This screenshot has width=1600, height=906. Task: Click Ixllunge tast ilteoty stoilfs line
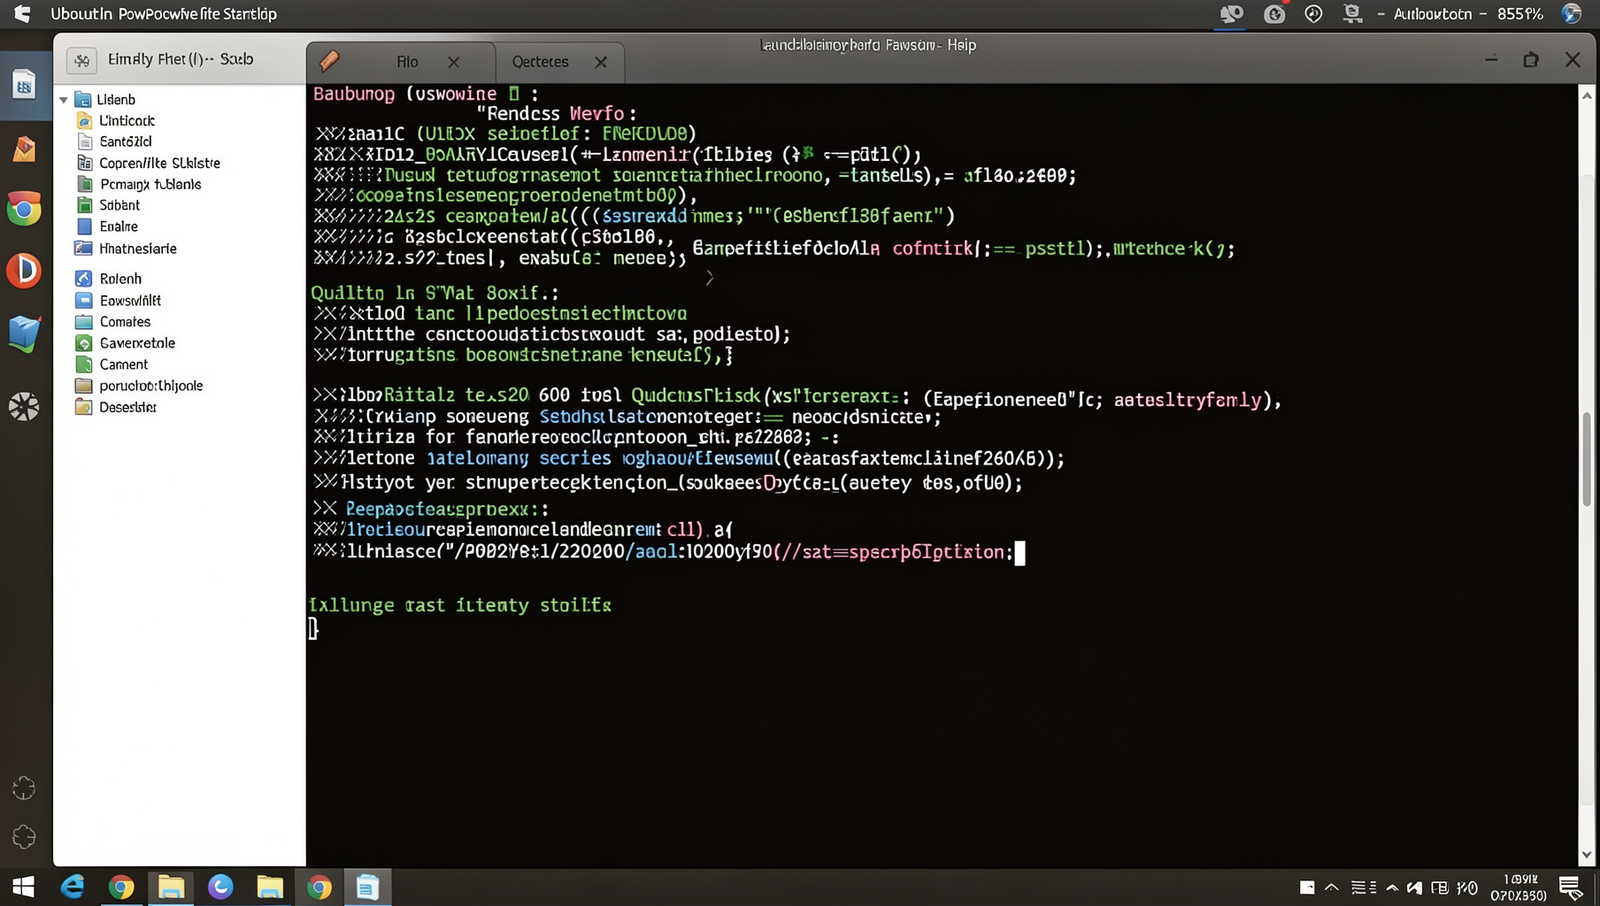point(460,605)
